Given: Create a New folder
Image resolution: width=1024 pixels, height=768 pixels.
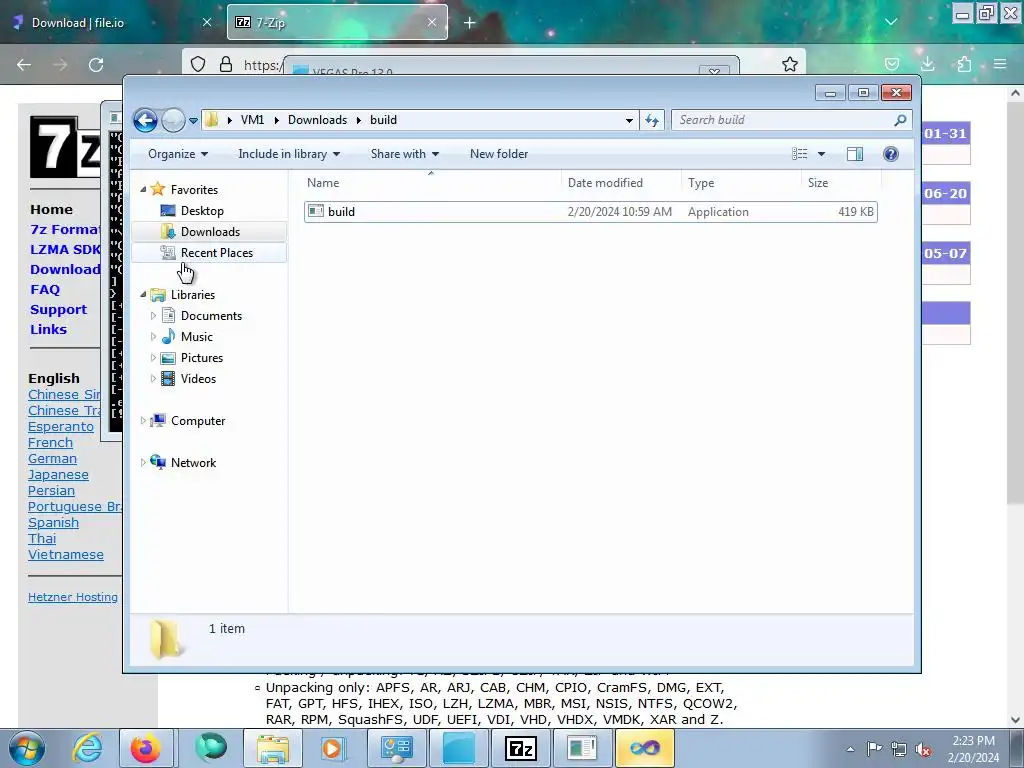Looking at the screenshot, I should point(499,154).
